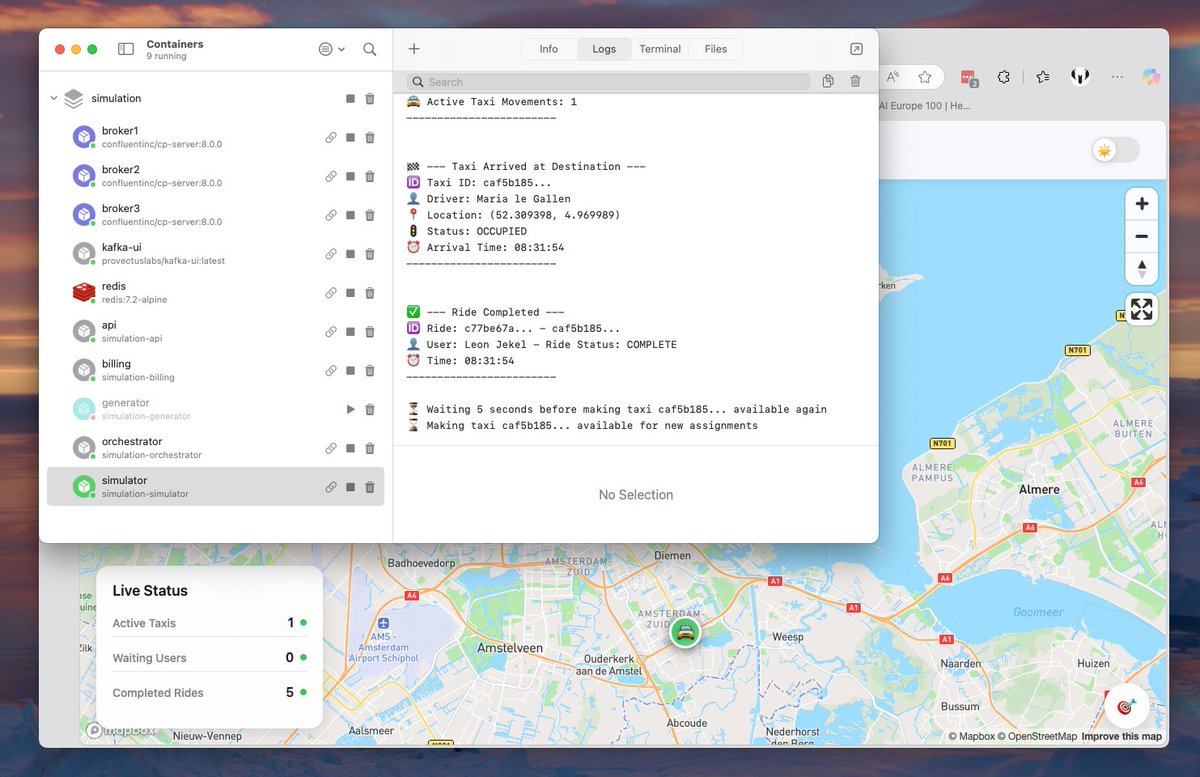Select the kafka-ui container row
The image size is (1200, 777).
pos(215,254)
